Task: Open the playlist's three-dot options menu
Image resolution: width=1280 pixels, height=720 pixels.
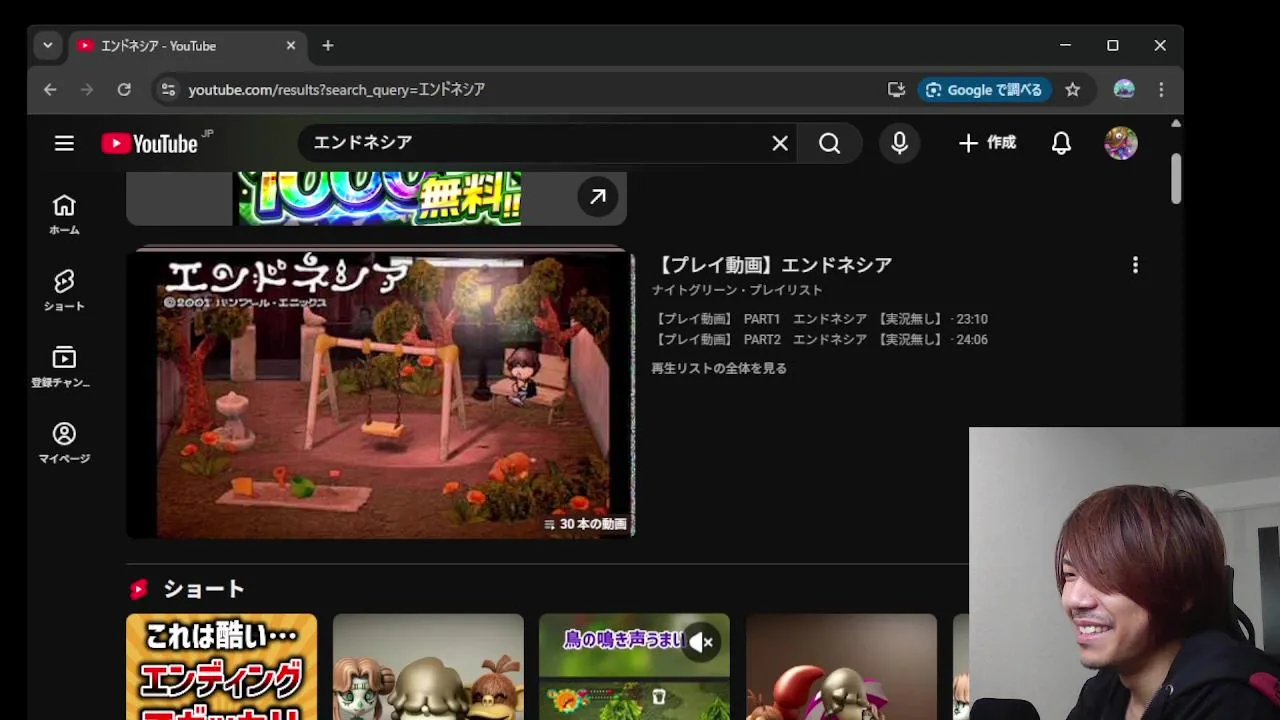Action: [x=1135, y=265]
